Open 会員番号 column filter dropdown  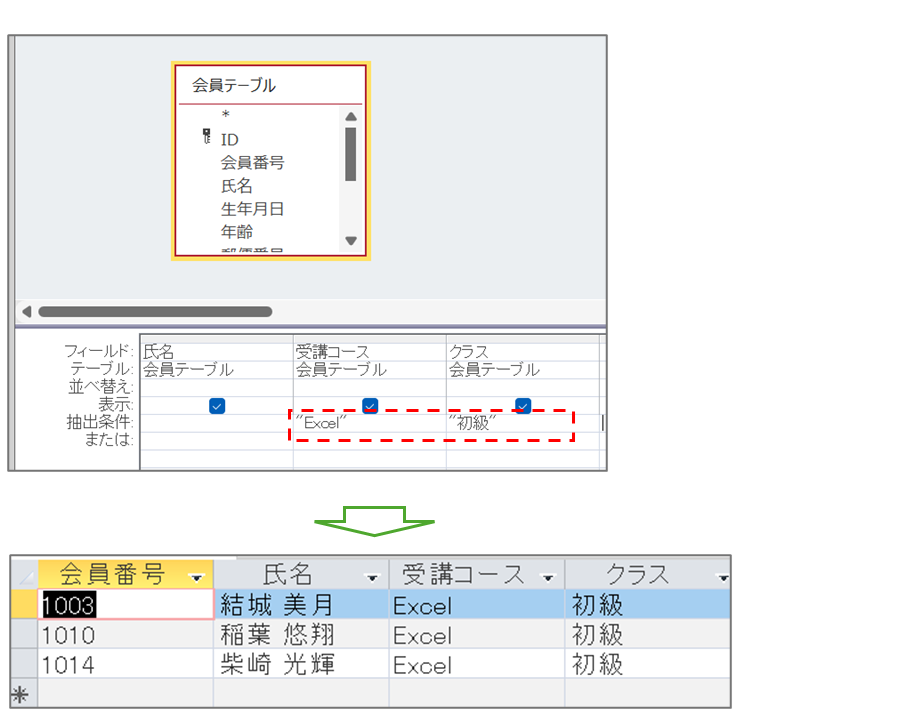pyautogui.click(x=197, y=576)
